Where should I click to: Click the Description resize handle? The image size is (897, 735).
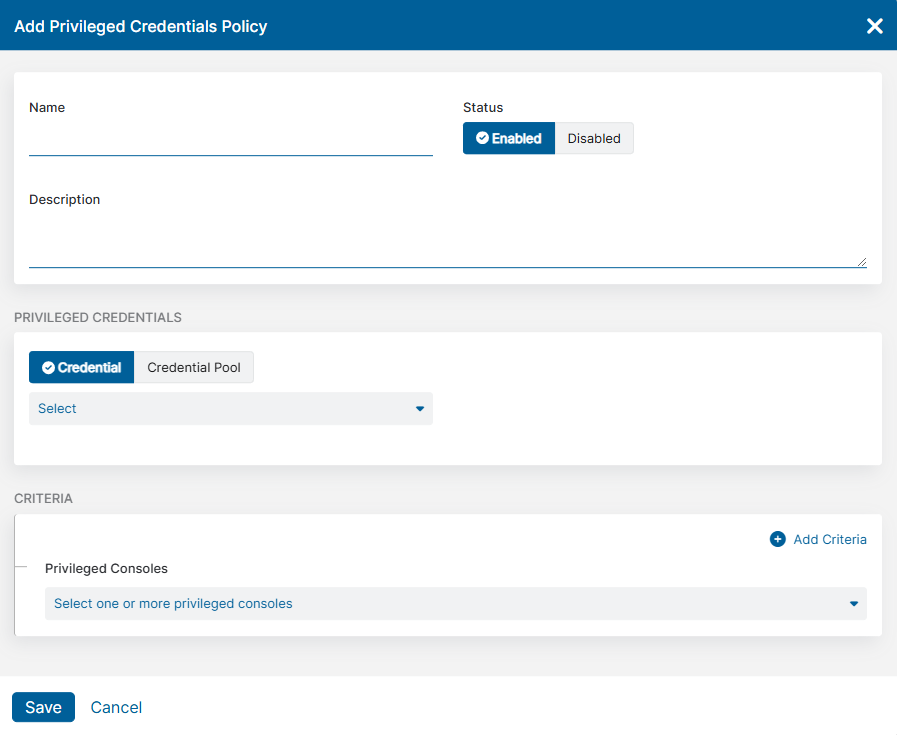tap(862, 262)
